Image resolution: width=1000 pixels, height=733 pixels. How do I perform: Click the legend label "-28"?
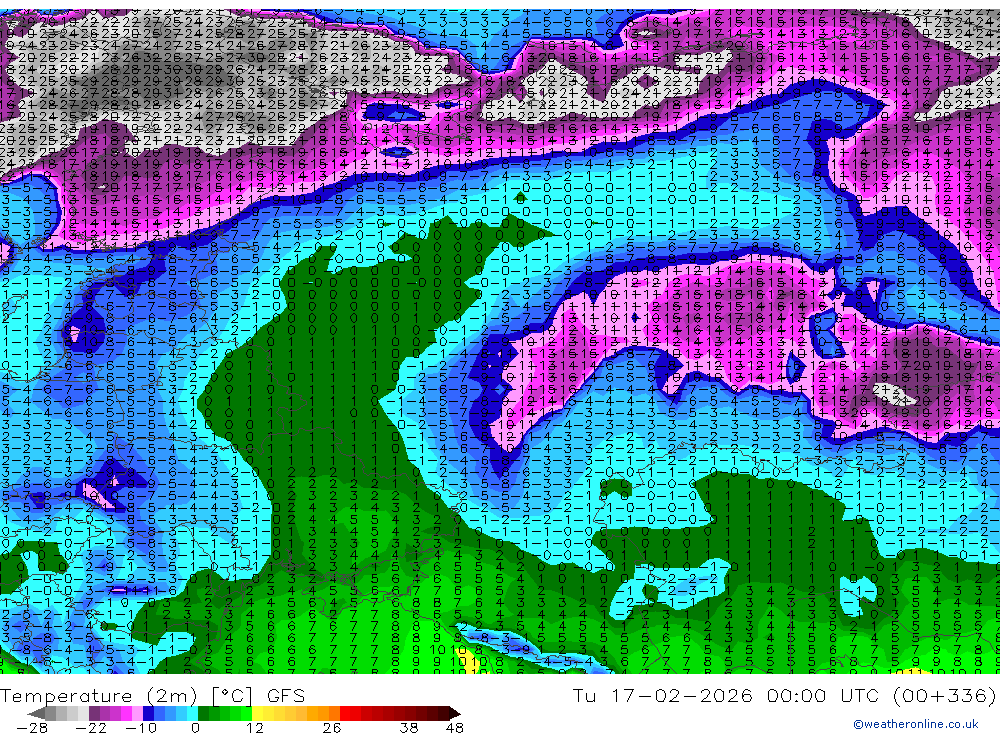point(32,728)
